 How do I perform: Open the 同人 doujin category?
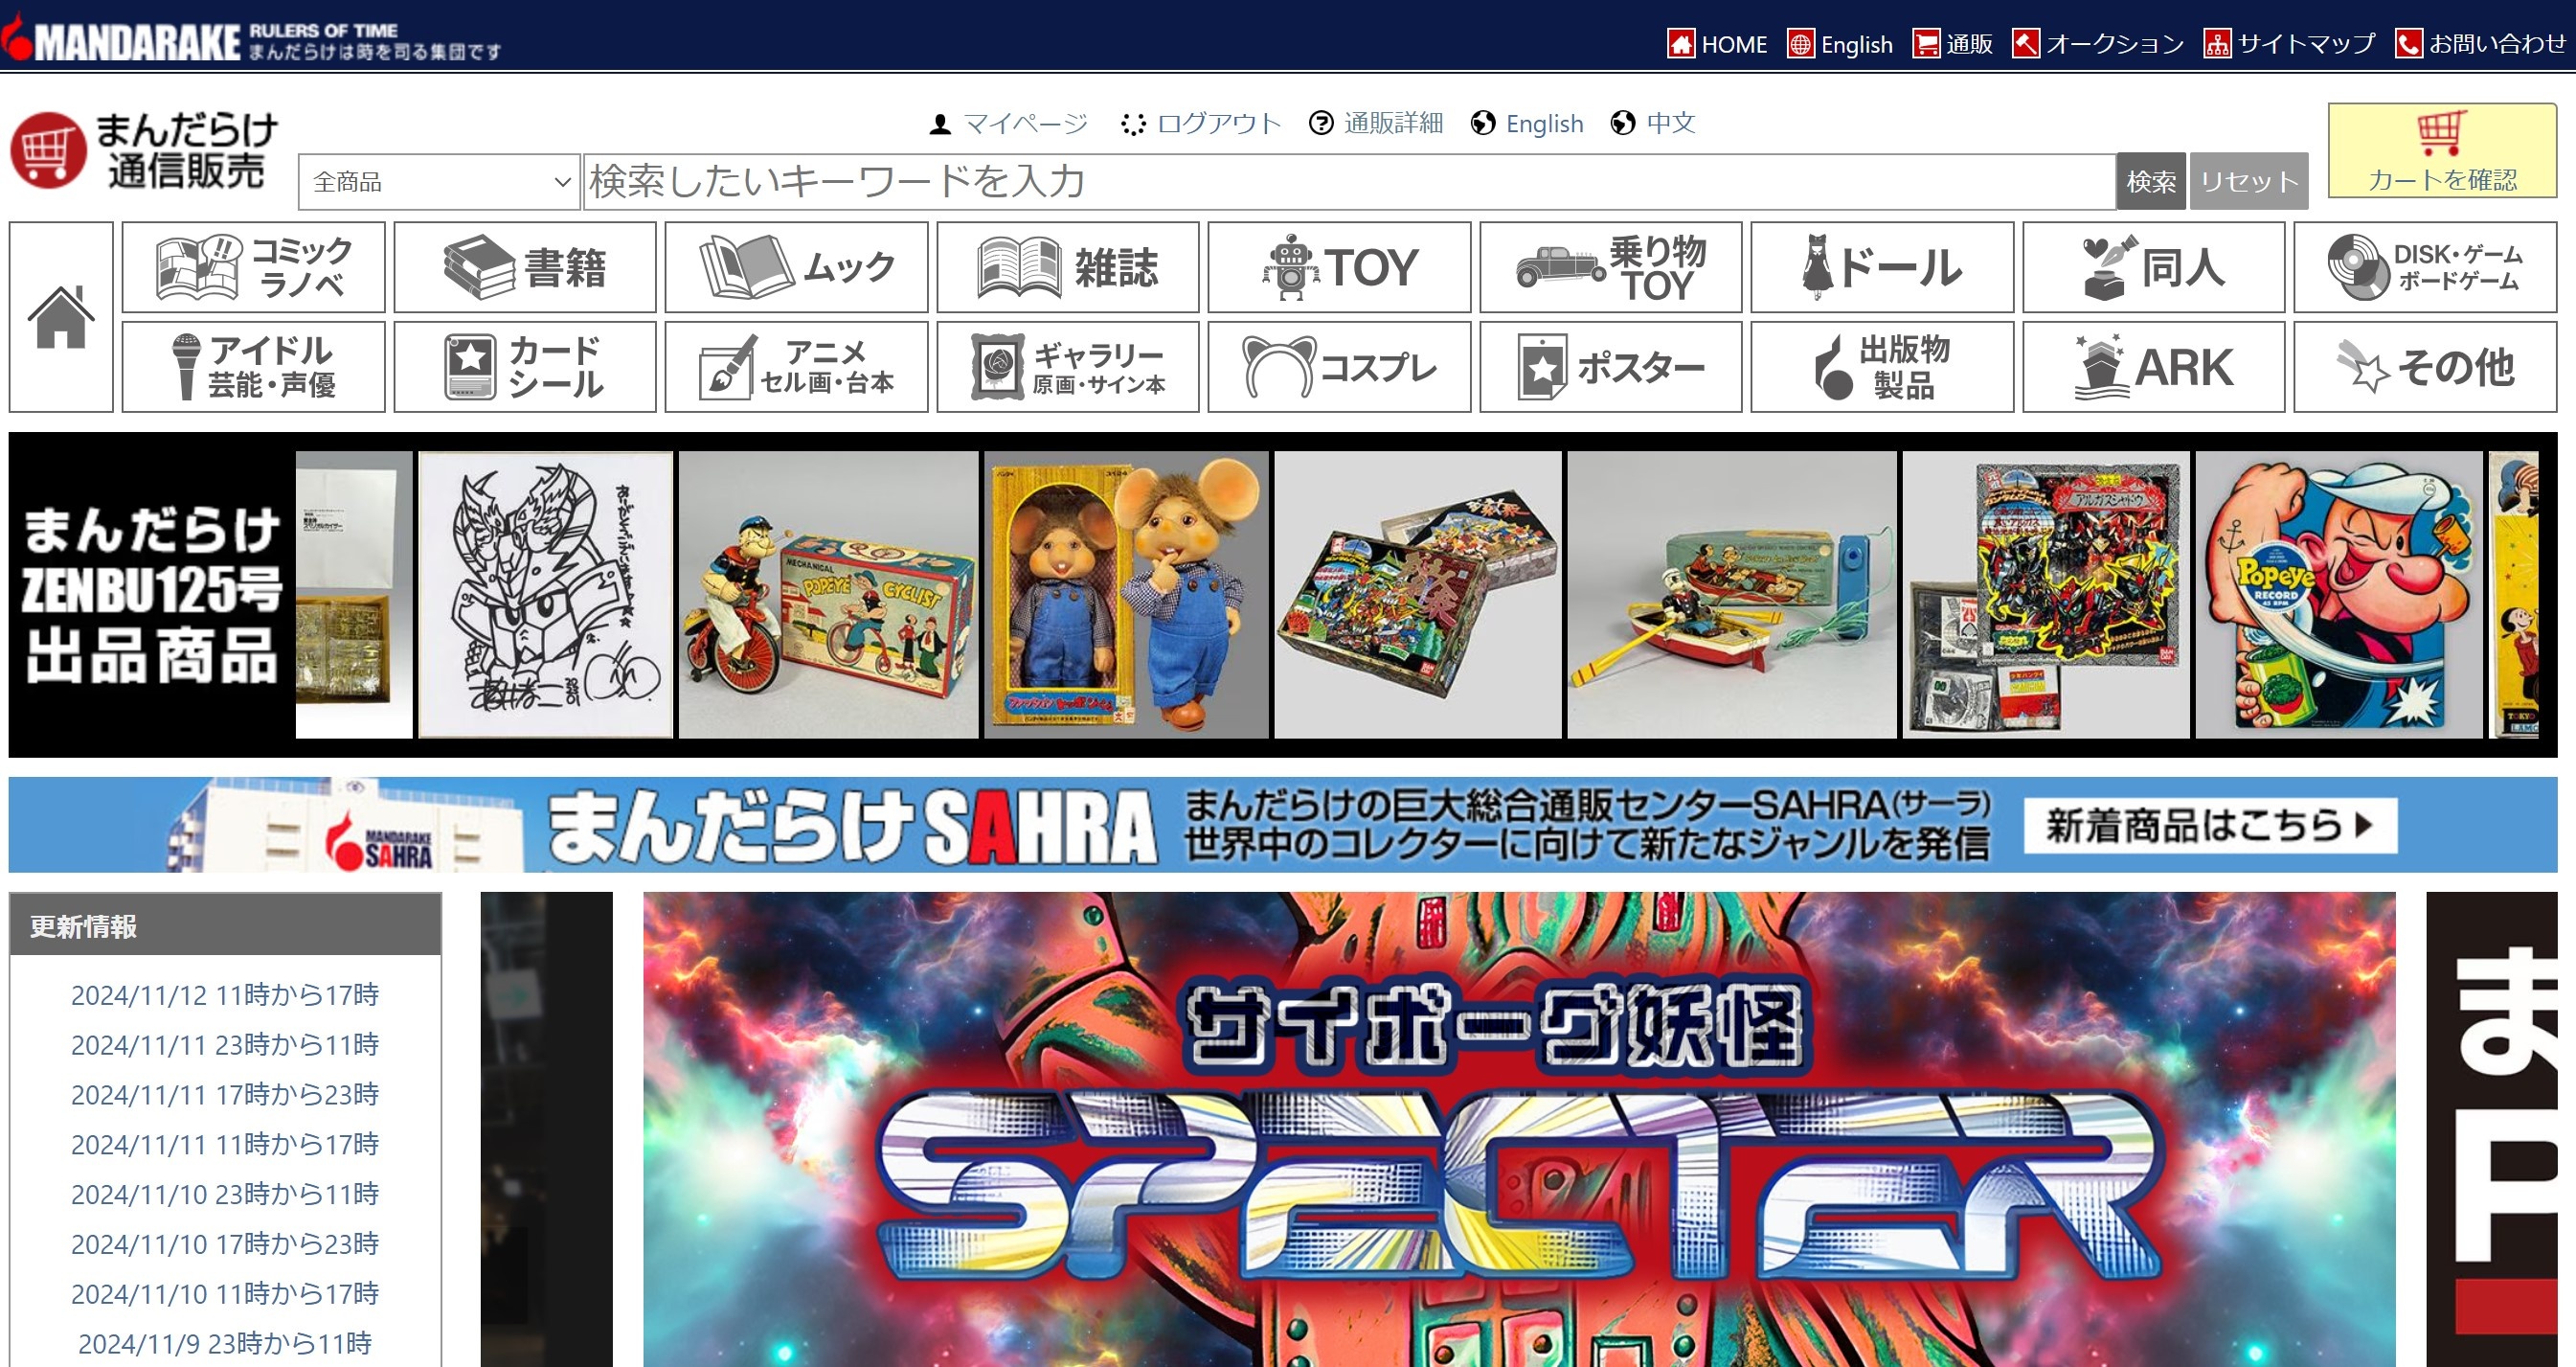[x=2154, y=267]
